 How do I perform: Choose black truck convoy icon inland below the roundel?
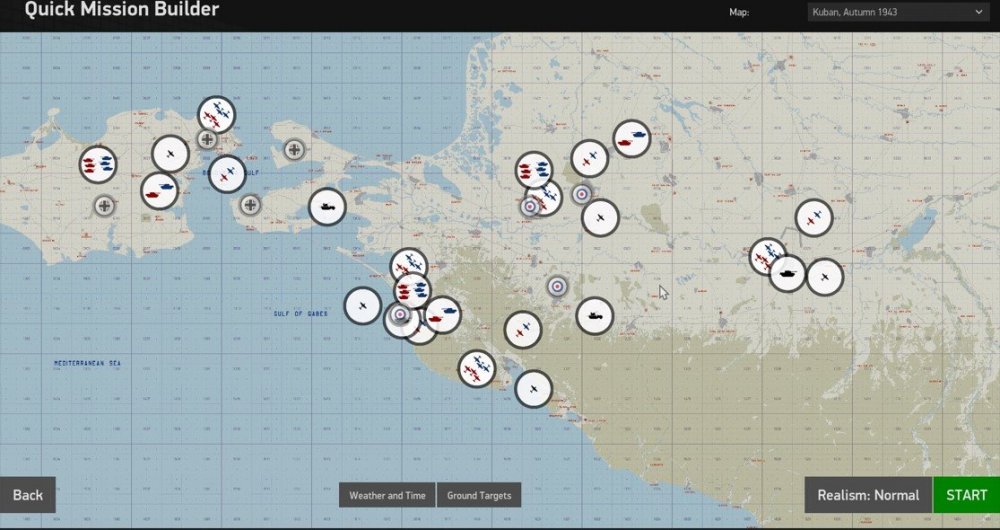coord(595,316)
